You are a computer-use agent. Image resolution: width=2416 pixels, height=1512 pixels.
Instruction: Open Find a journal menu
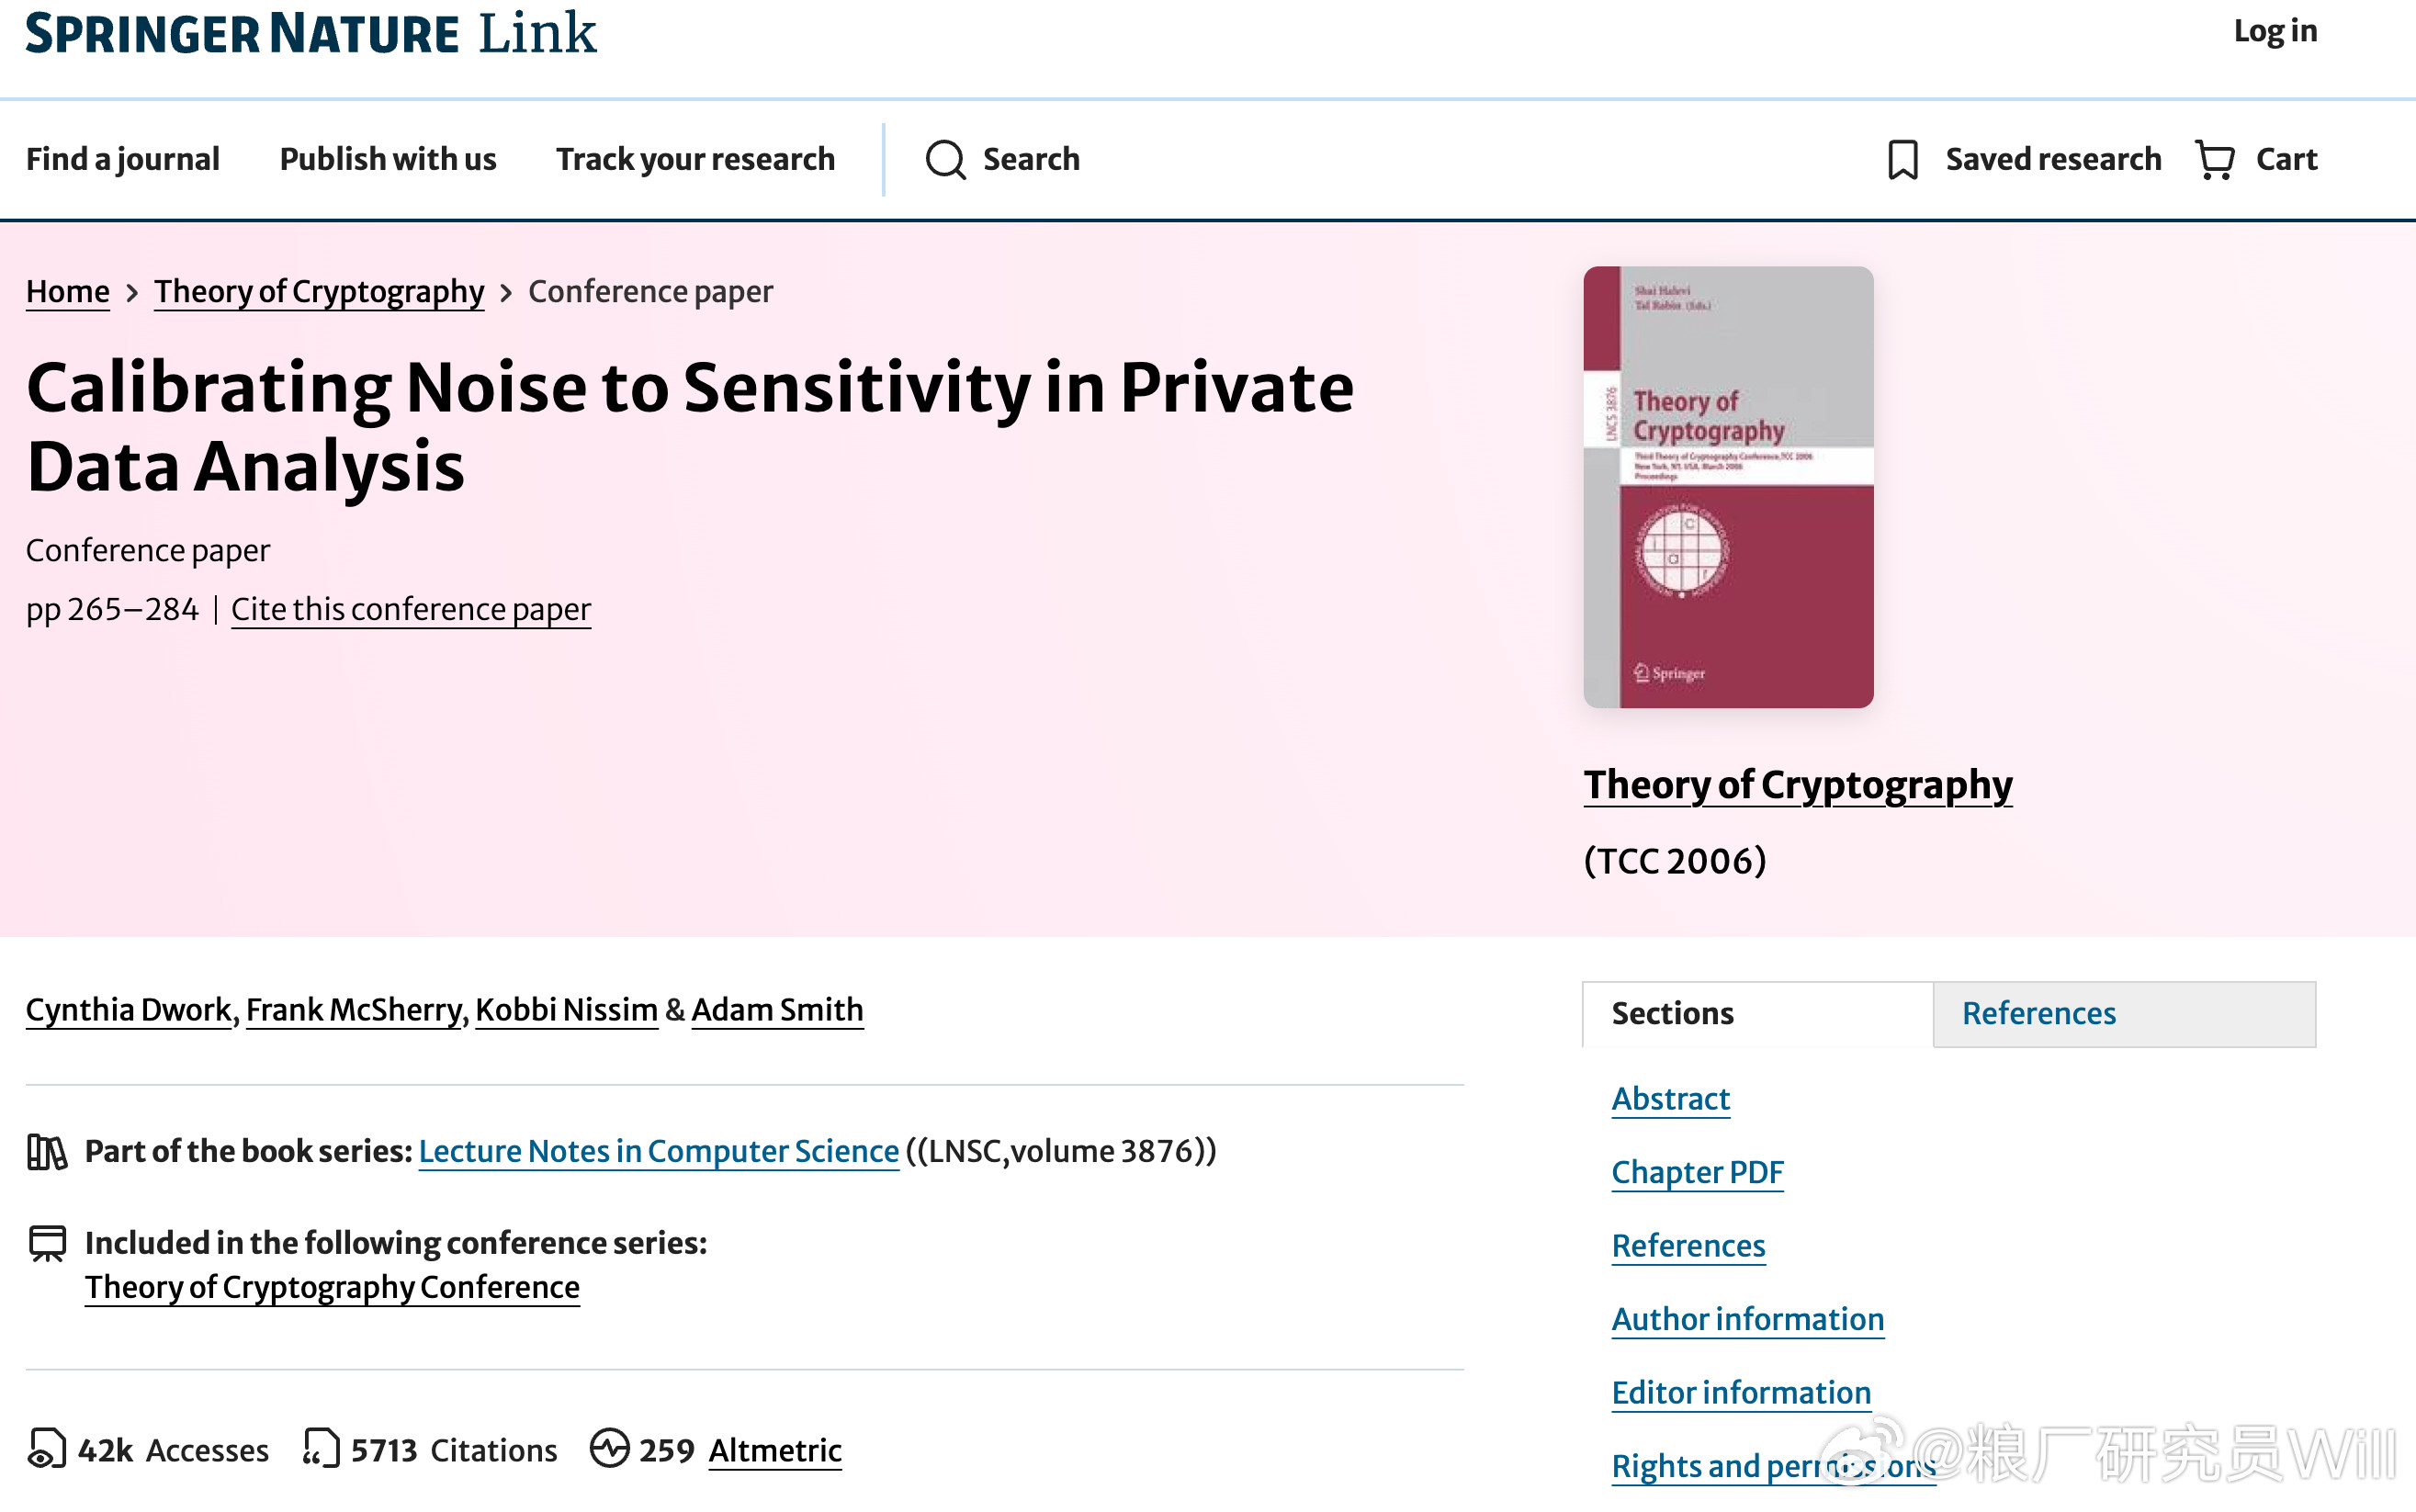pyautogui.click(x=123, y=159)
